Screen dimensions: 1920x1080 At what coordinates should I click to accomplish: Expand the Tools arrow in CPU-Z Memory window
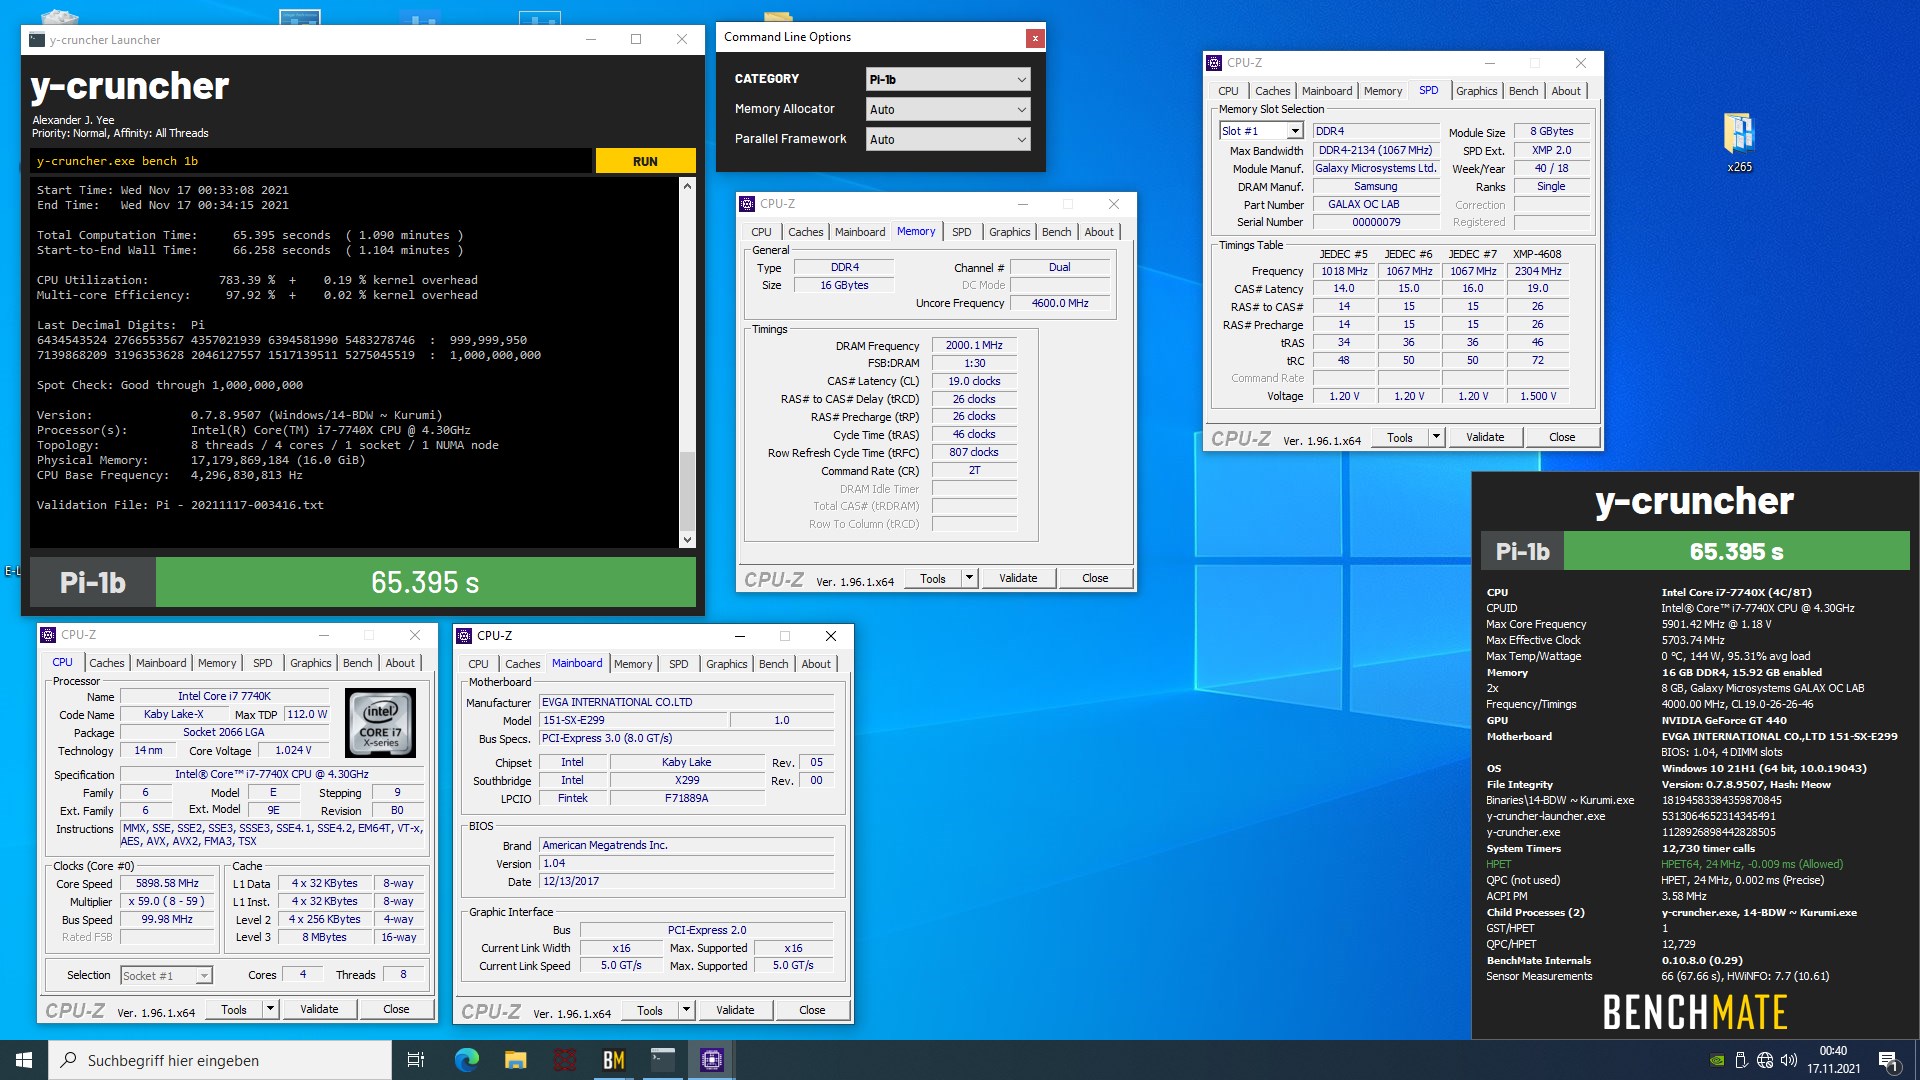tap(969, 578)
